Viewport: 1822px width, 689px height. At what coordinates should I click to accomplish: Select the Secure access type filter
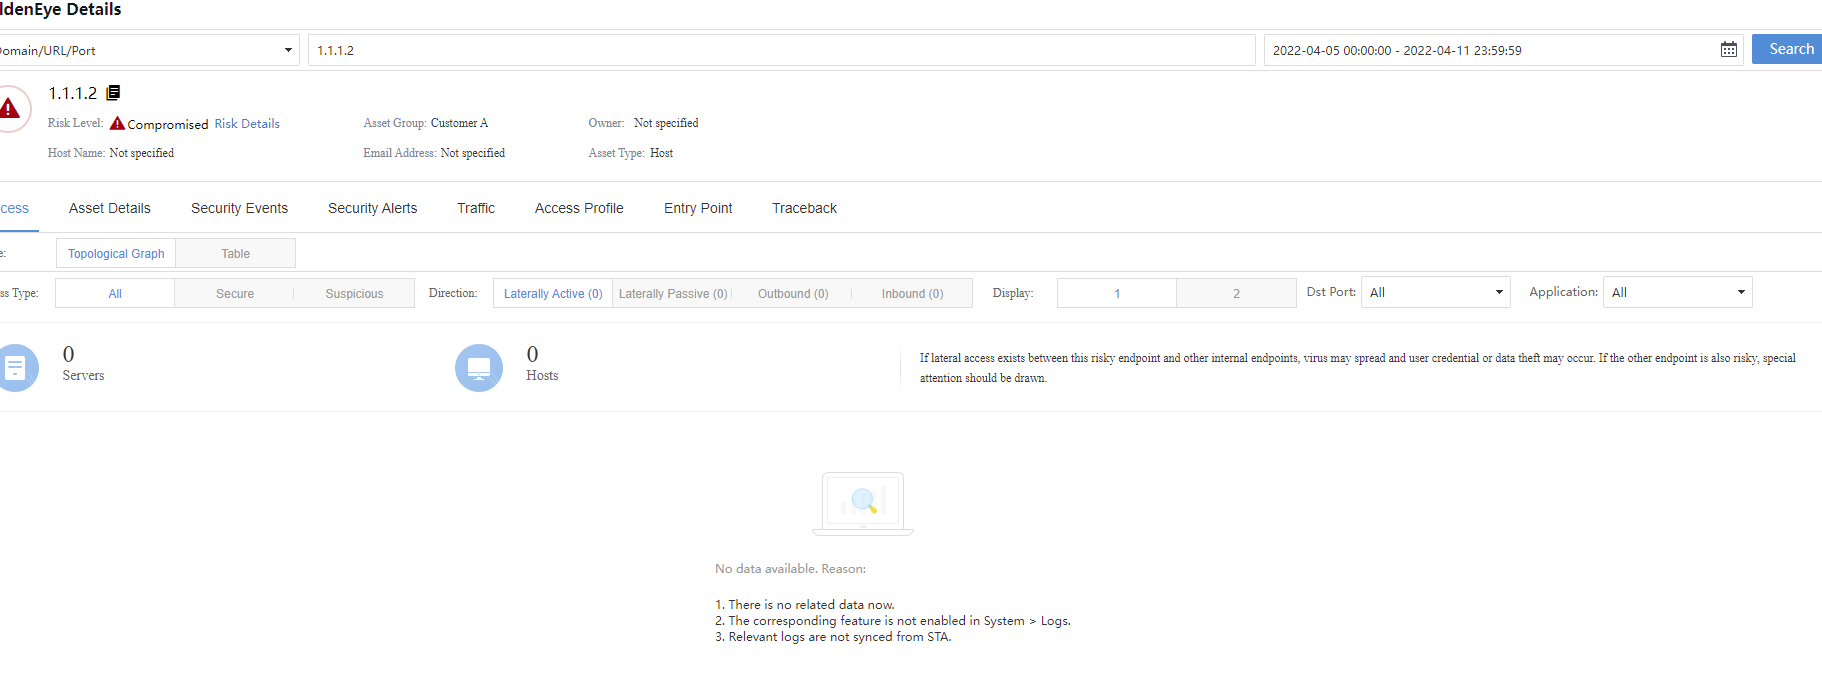tap(235, 293)
